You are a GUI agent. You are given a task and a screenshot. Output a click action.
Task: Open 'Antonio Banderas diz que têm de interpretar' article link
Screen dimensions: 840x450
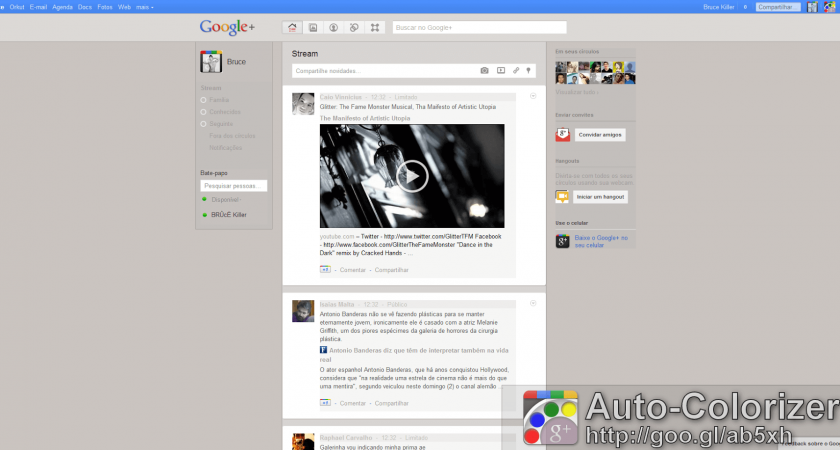point(414,355)
